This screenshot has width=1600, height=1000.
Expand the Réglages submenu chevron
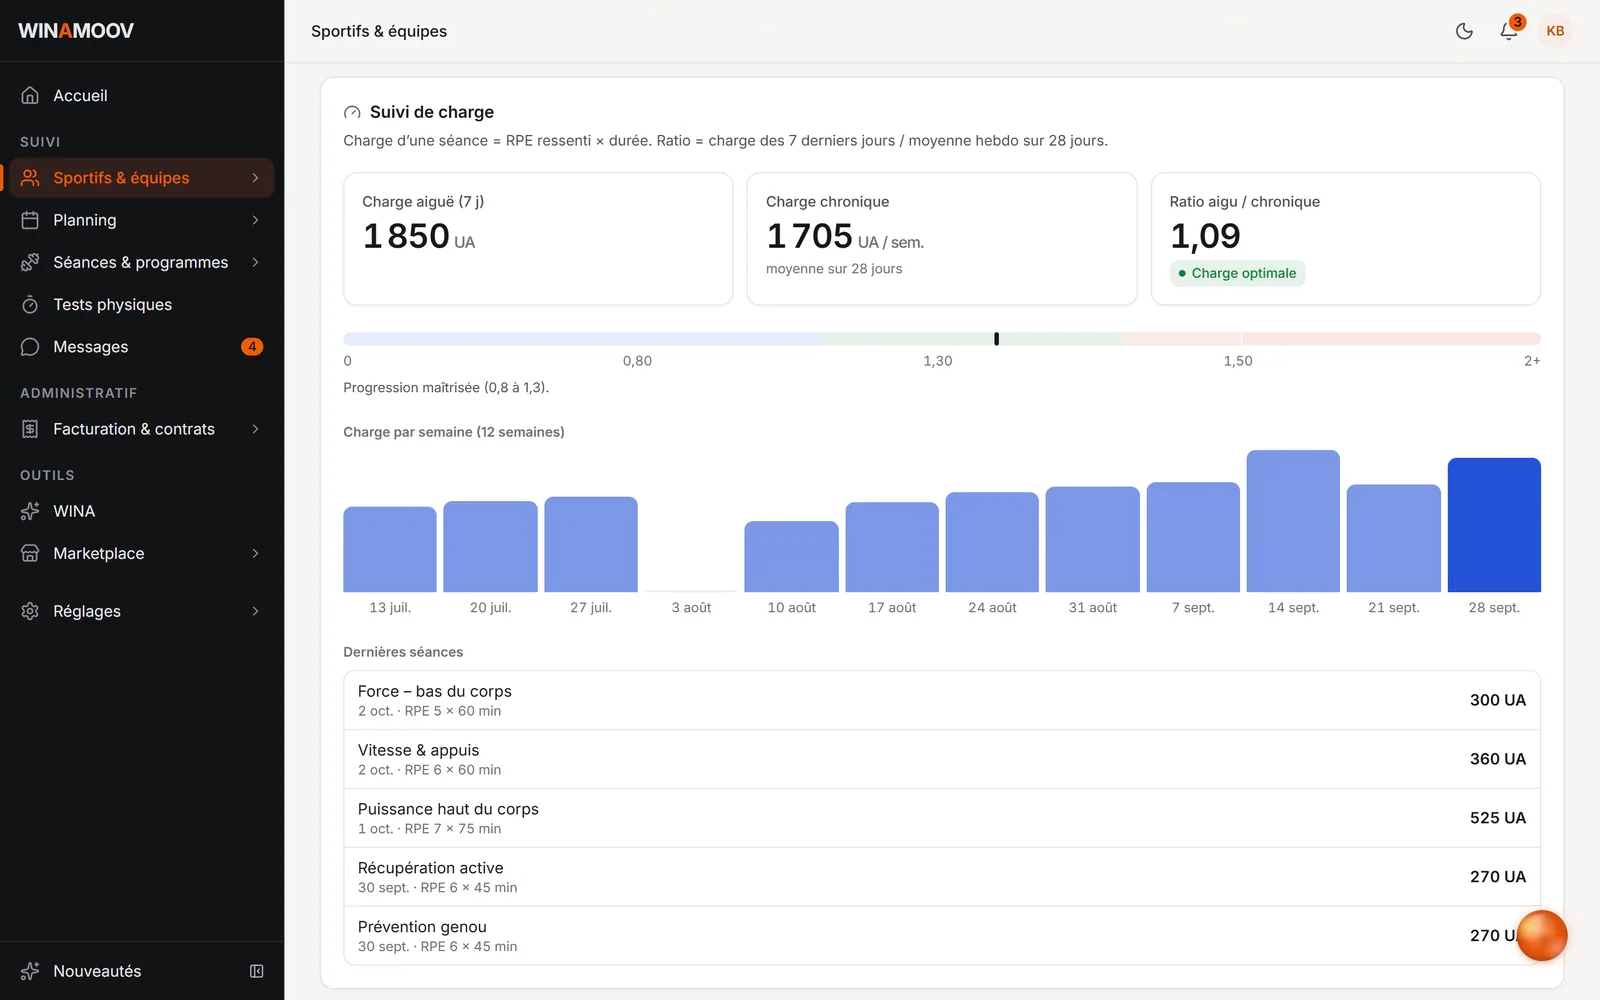coord(256,611)
